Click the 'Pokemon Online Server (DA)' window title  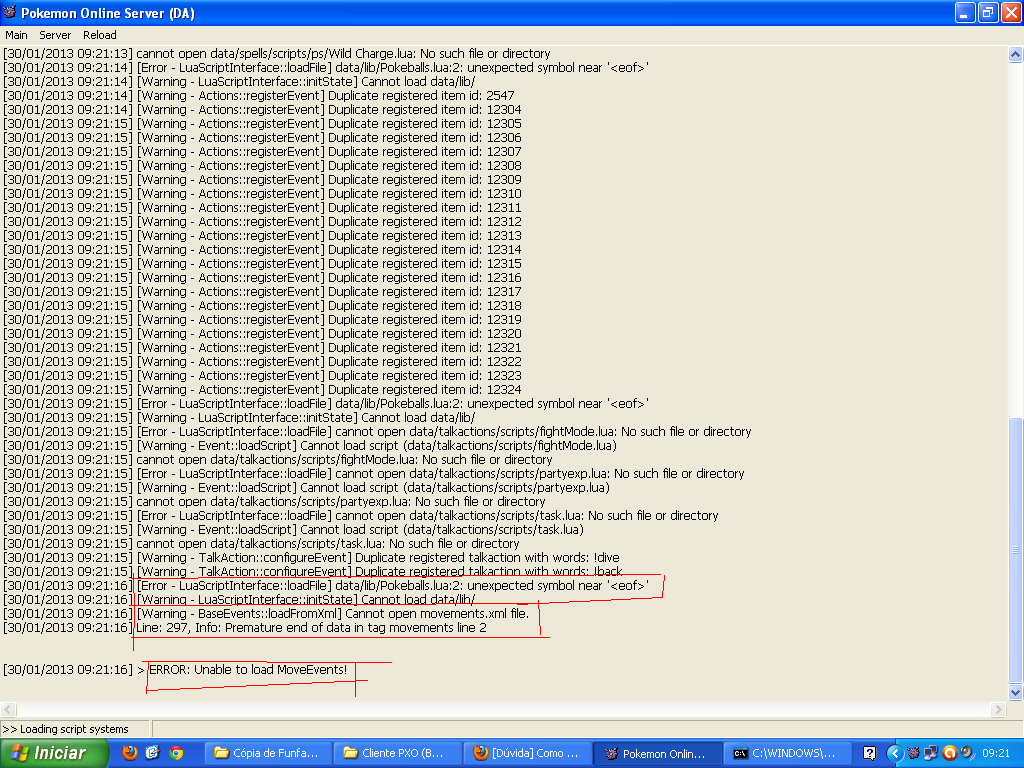coord(108,13)
